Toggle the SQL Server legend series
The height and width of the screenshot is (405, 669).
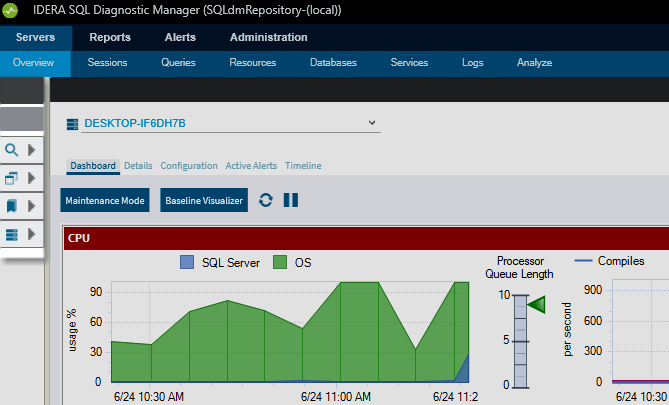(x=187, y=262)
